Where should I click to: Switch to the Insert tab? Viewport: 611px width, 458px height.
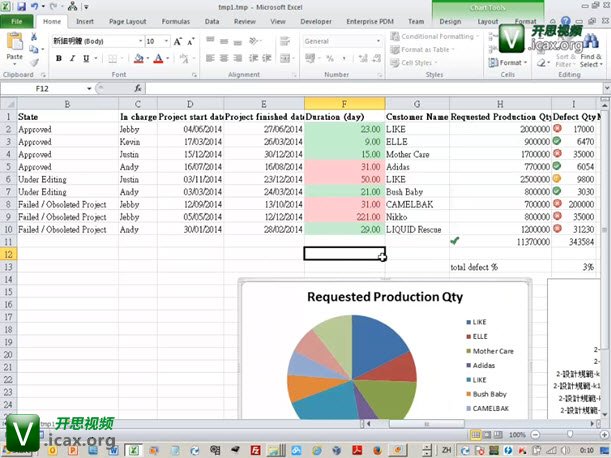[85, 21]
